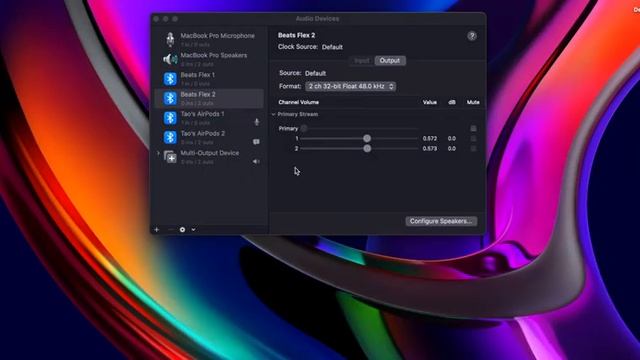The height and width of the screenshot is (360, 640).
Task: Click the Mute column header
Action: (x=473, y=102)
